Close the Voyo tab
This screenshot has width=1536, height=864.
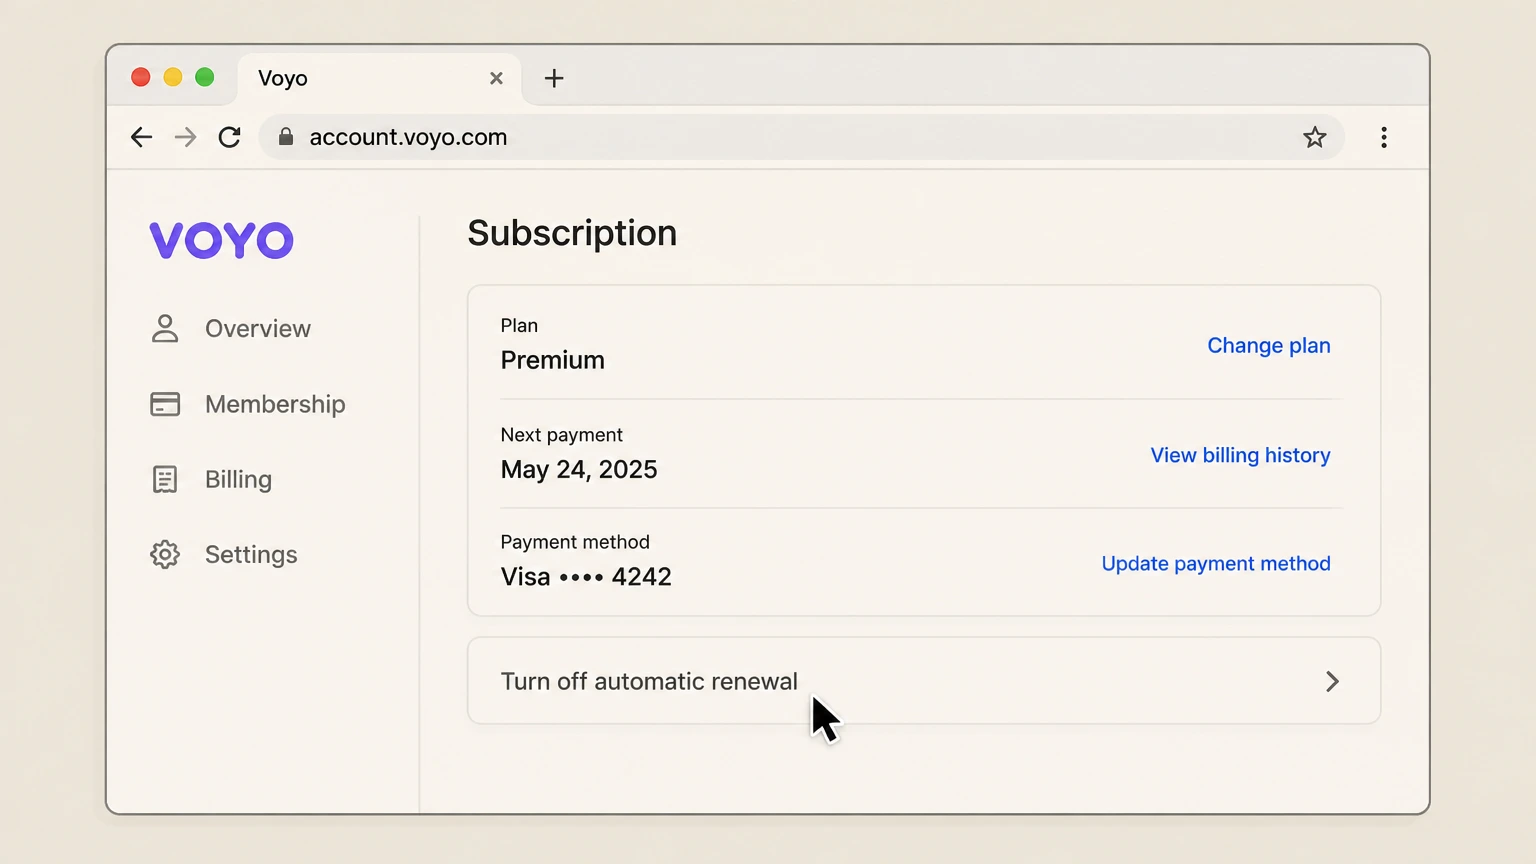pos(496,78)
